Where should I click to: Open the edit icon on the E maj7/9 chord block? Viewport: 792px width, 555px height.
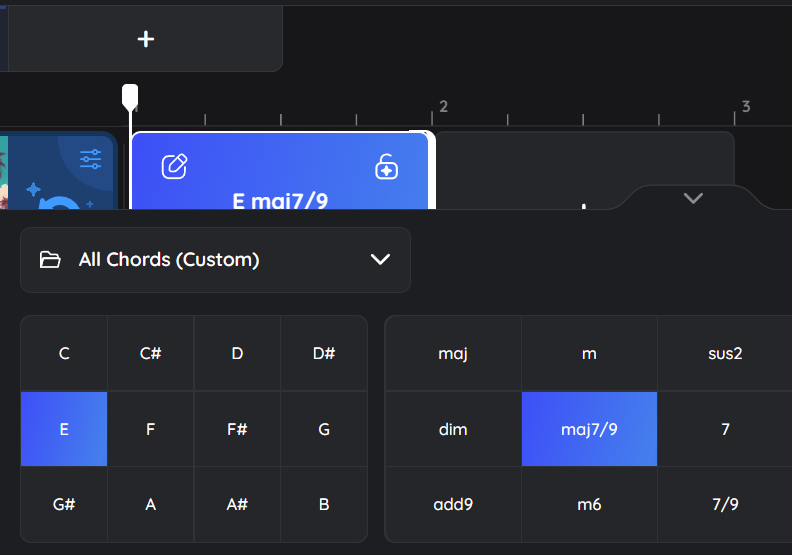174,166
